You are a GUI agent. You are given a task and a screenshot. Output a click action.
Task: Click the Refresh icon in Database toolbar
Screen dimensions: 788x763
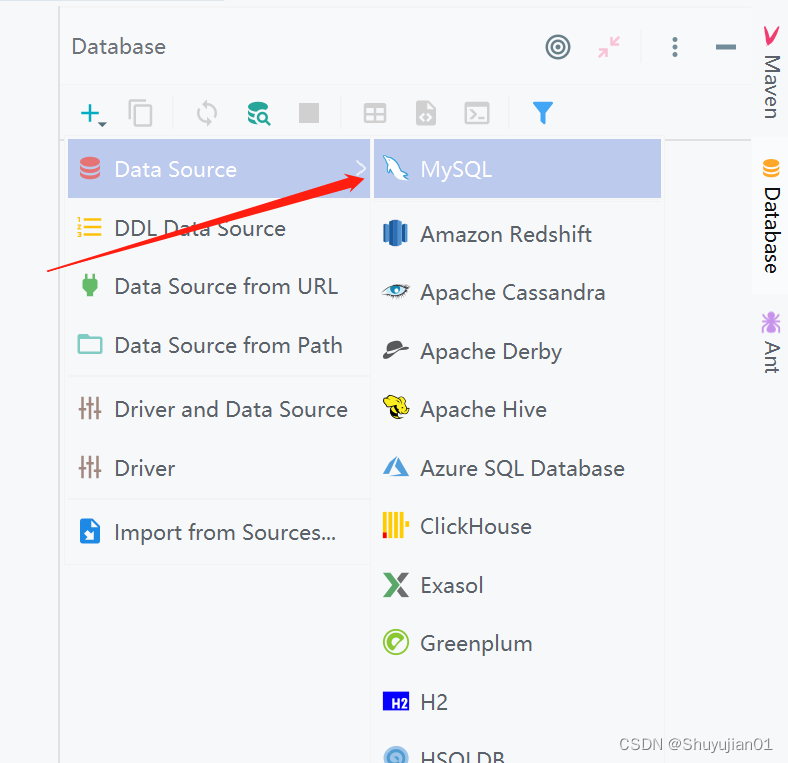coord(207,113)
